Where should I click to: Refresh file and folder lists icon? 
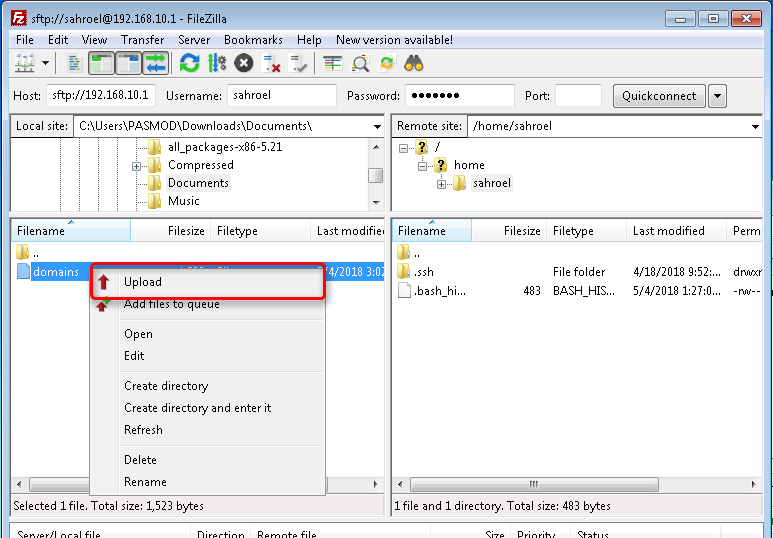(189, 63)
